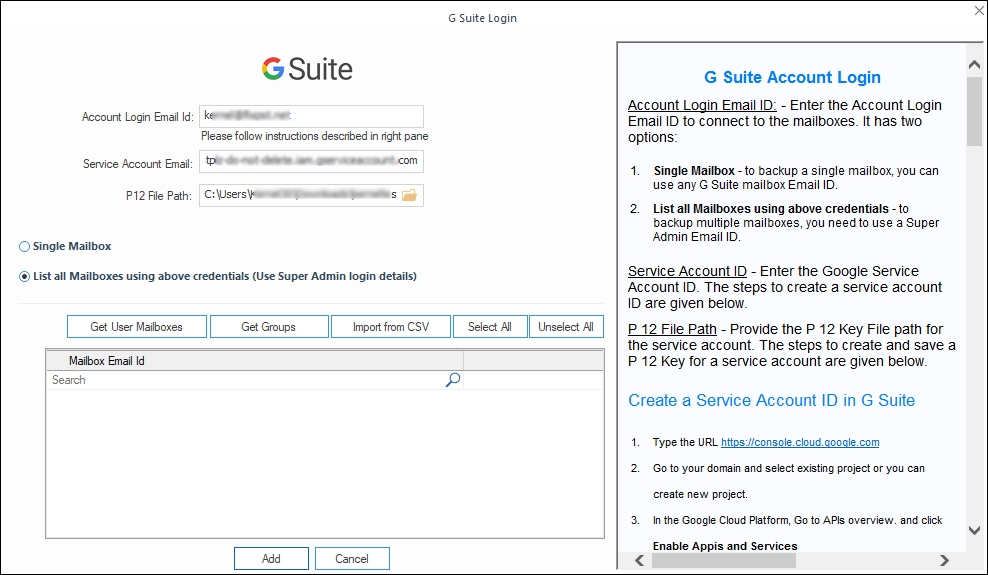Click the G Suite Account Login heading

(x=792, y=77)
